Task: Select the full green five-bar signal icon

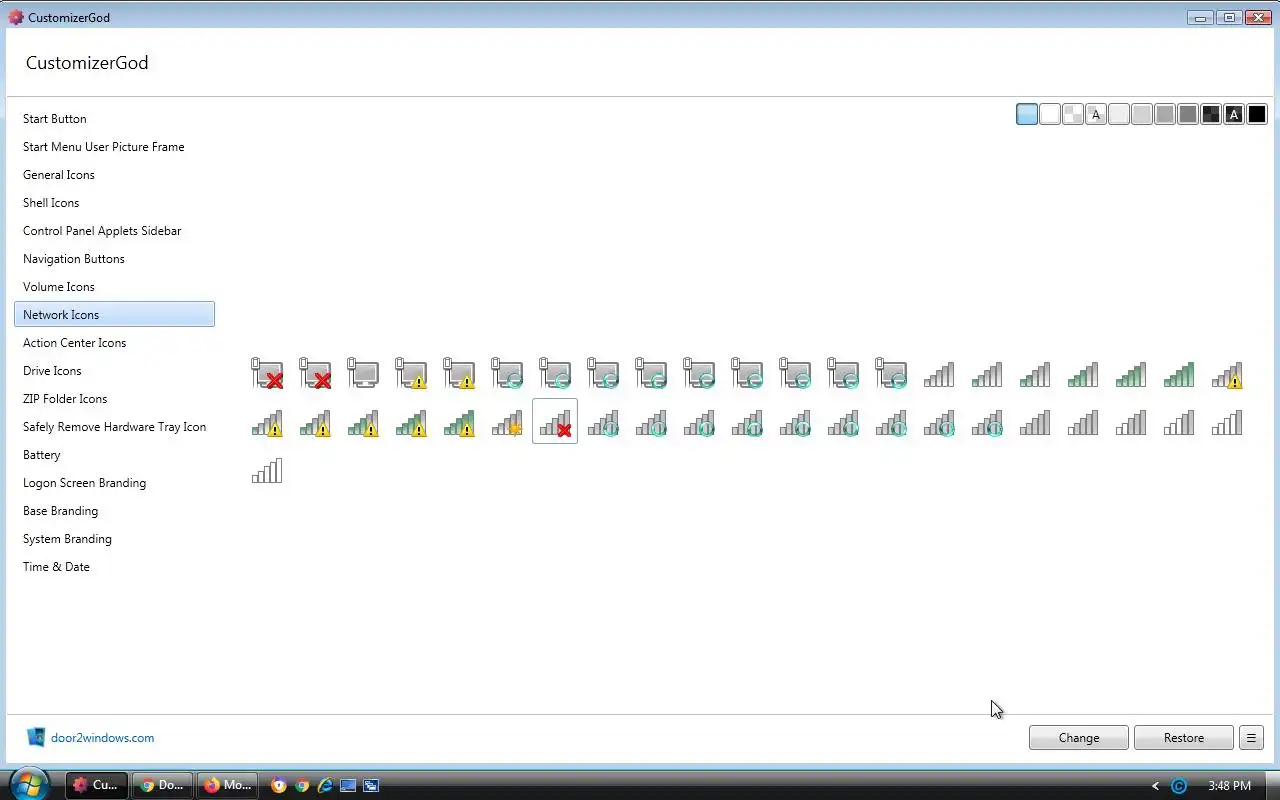Action: [x=1179, y=373]
